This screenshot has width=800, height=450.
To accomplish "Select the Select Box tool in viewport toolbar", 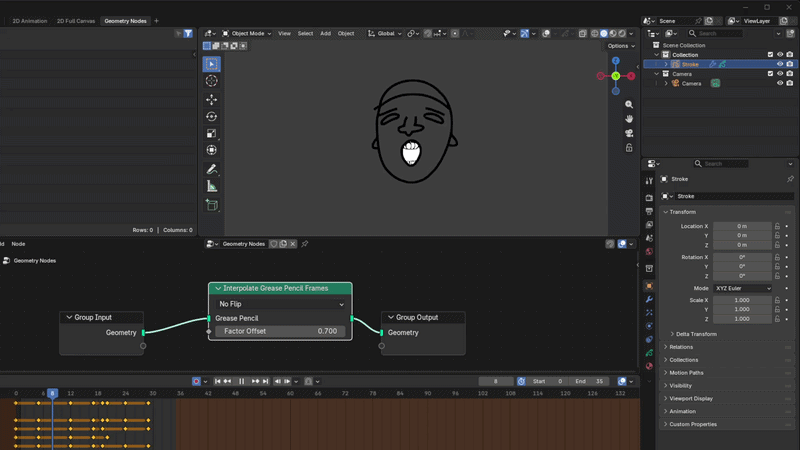I will click(211, 64).
